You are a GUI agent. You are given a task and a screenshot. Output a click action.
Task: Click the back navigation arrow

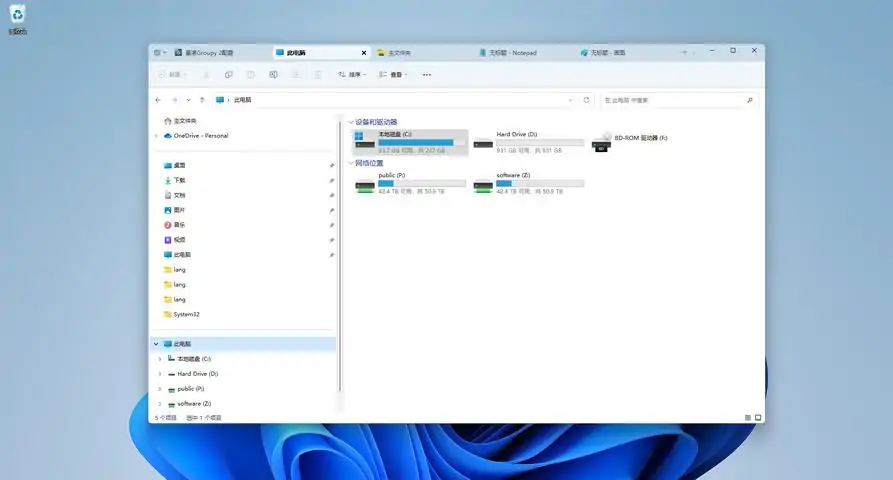tap(158, 100)
